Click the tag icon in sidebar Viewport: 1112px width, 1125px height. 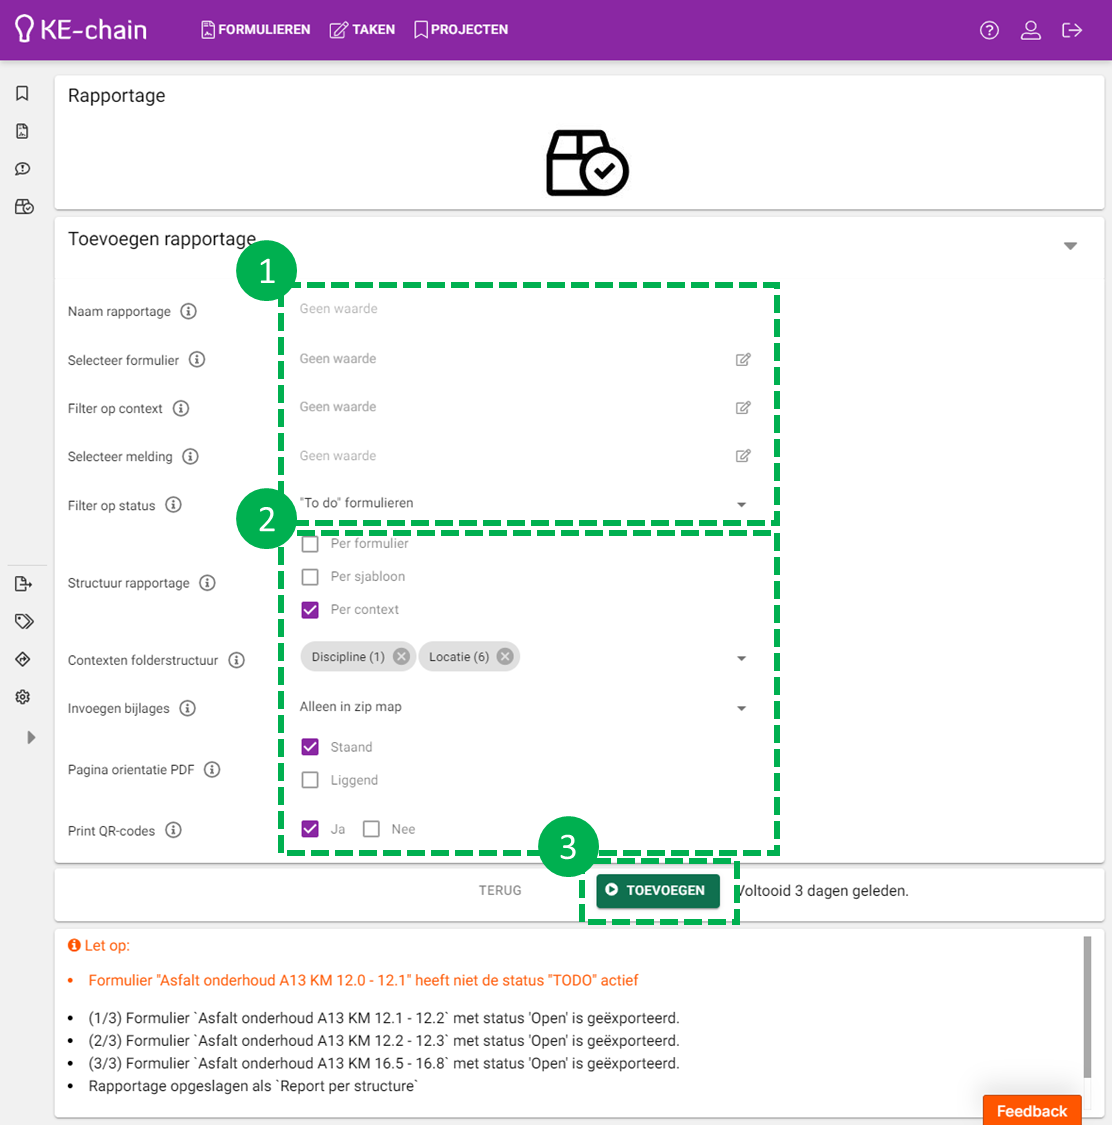point(23,621)
